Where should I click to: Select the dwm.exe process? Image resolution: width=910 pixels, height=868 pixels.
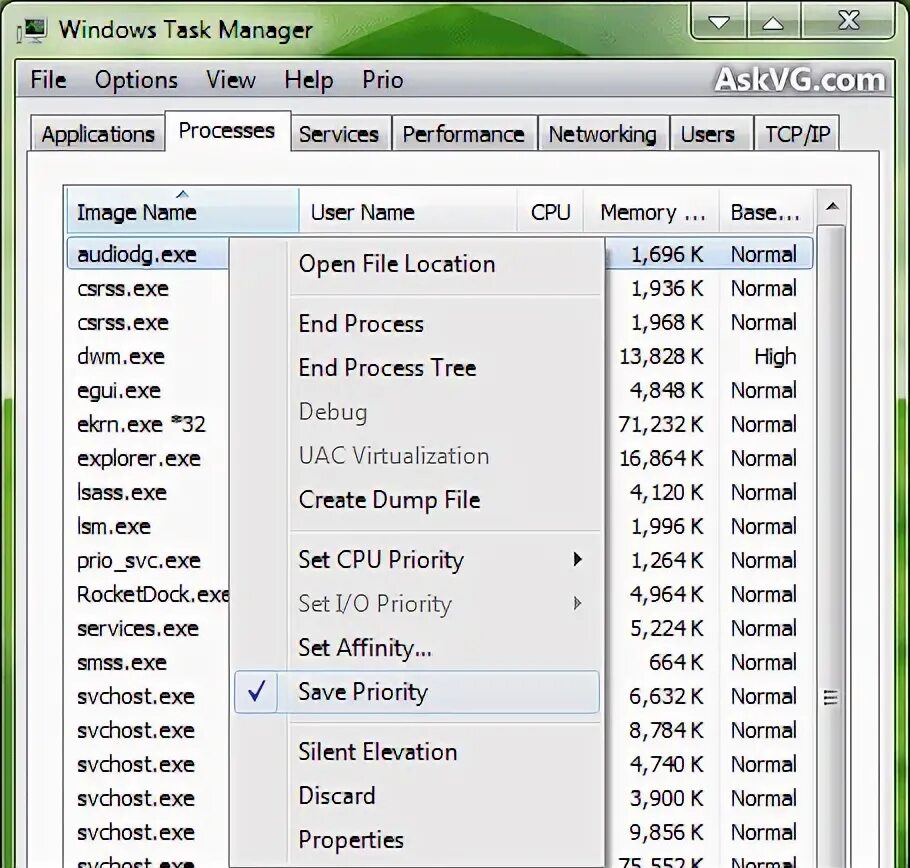tap(121, 356)
